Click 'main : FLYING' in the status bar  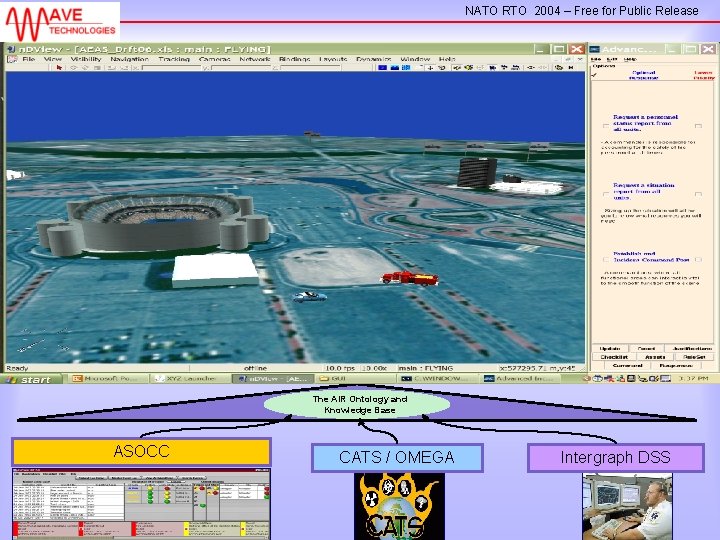click(425, 368)
